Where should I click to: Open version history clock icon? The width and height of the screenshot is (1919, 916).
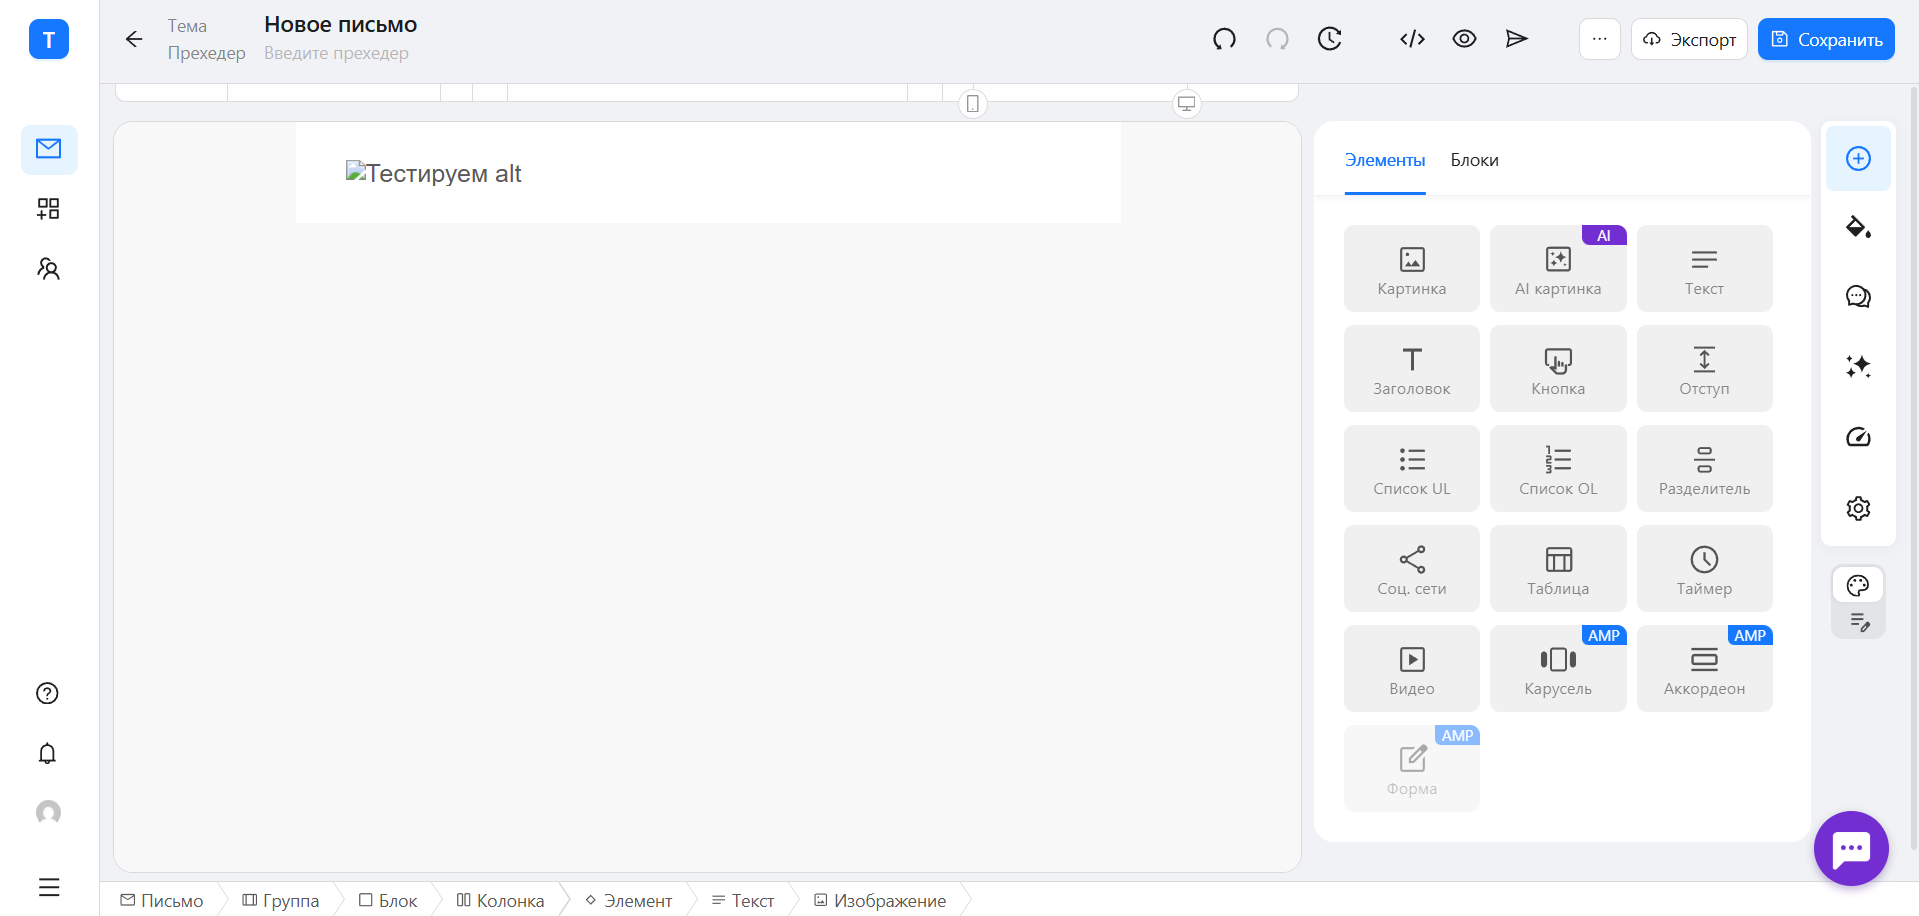click(1329, 39)
